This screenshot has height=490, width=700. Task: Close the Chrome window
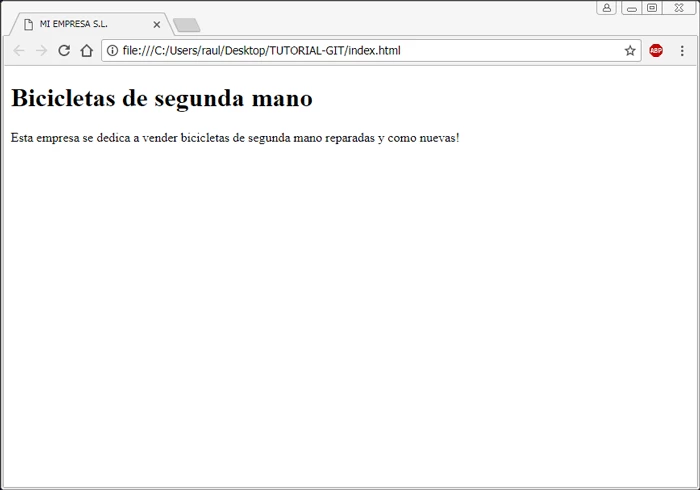679,8
